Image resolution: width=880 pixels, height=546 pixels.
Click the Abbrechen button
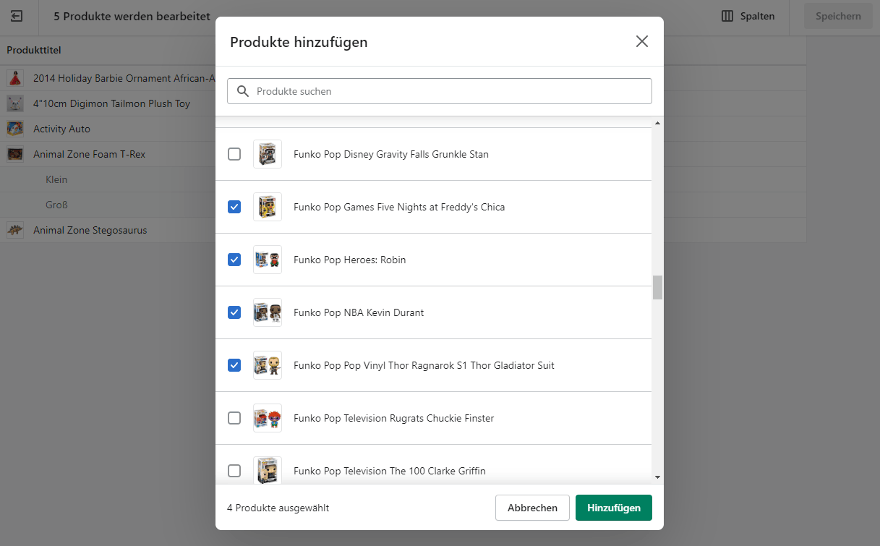point(532,507)
